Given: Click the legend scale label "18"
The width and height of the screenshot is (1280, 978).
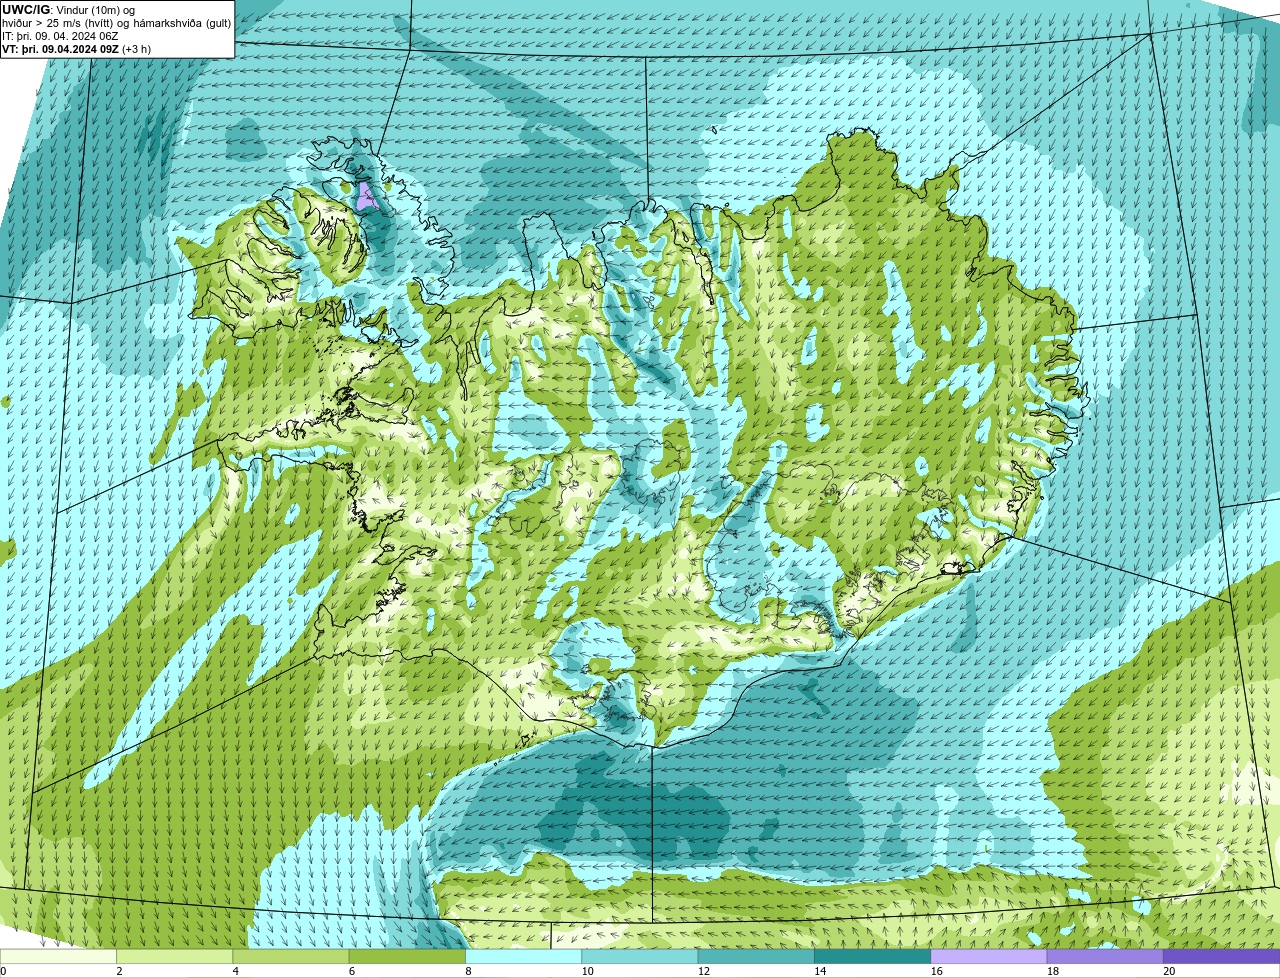Looking at the screenshot, I should point(1052,971).
